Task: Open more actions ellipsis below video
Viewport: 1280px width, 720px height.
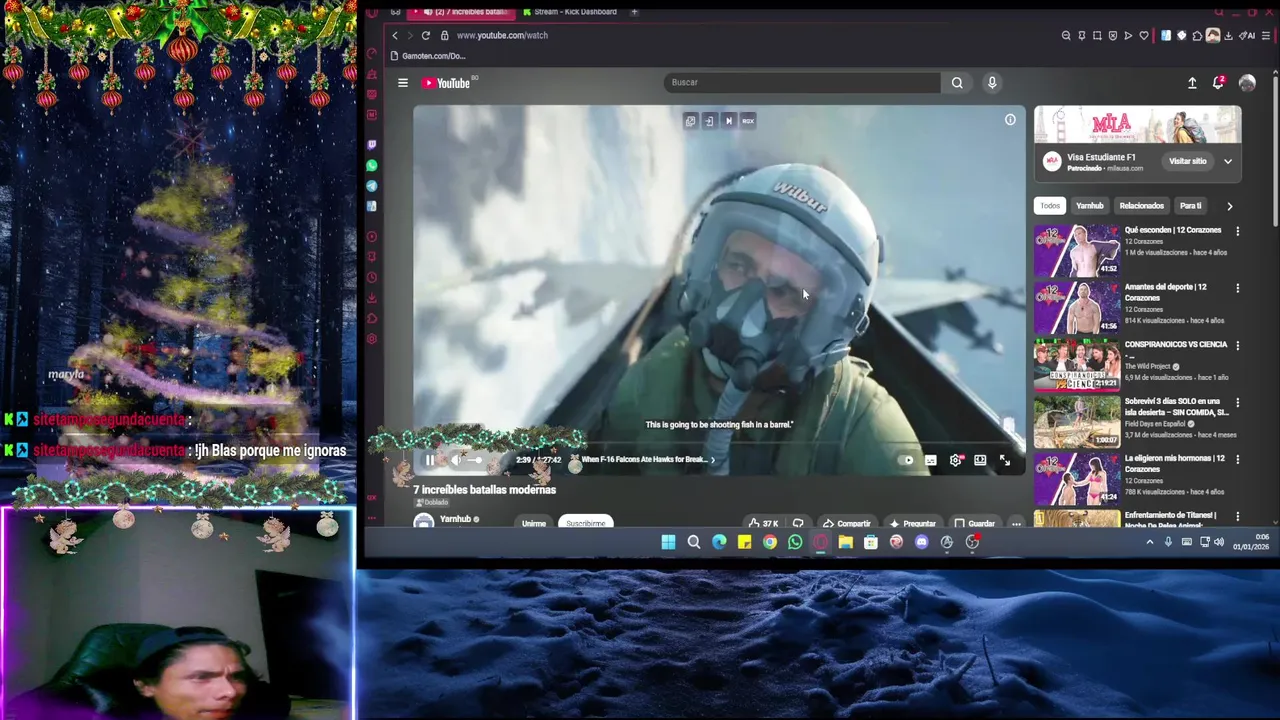Action: [1016, 523]
